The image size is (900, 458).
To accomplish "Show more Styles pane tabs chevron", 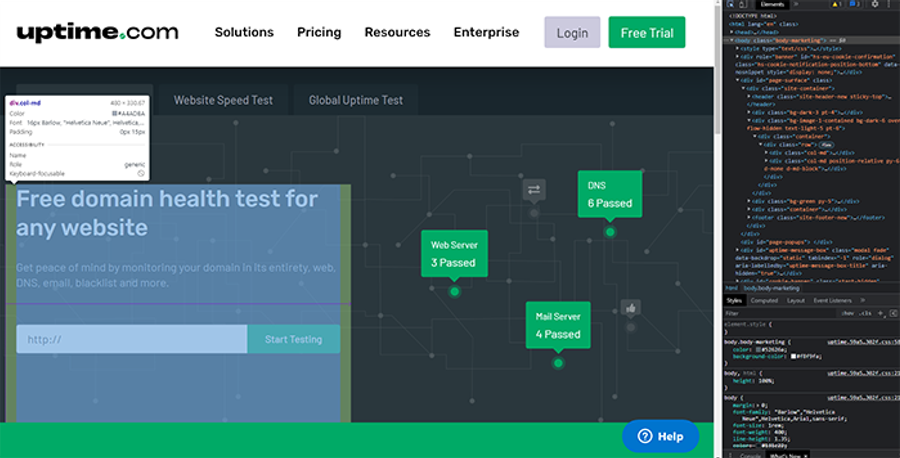I will point(862,300).
